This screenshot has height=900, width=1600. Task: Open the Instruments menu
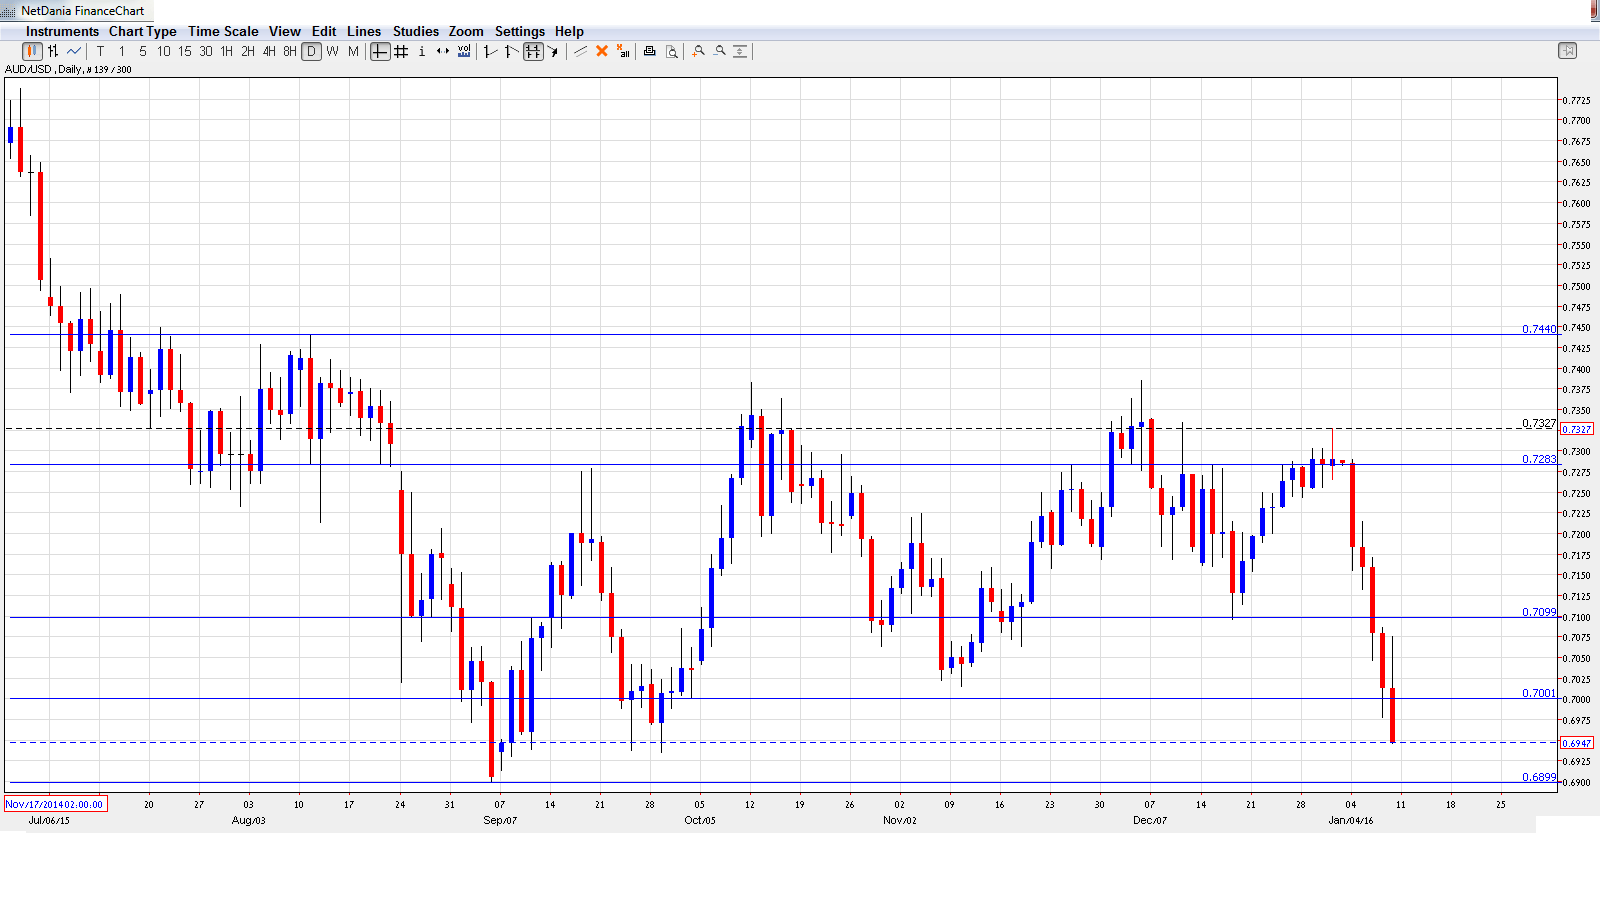point(62,31)
